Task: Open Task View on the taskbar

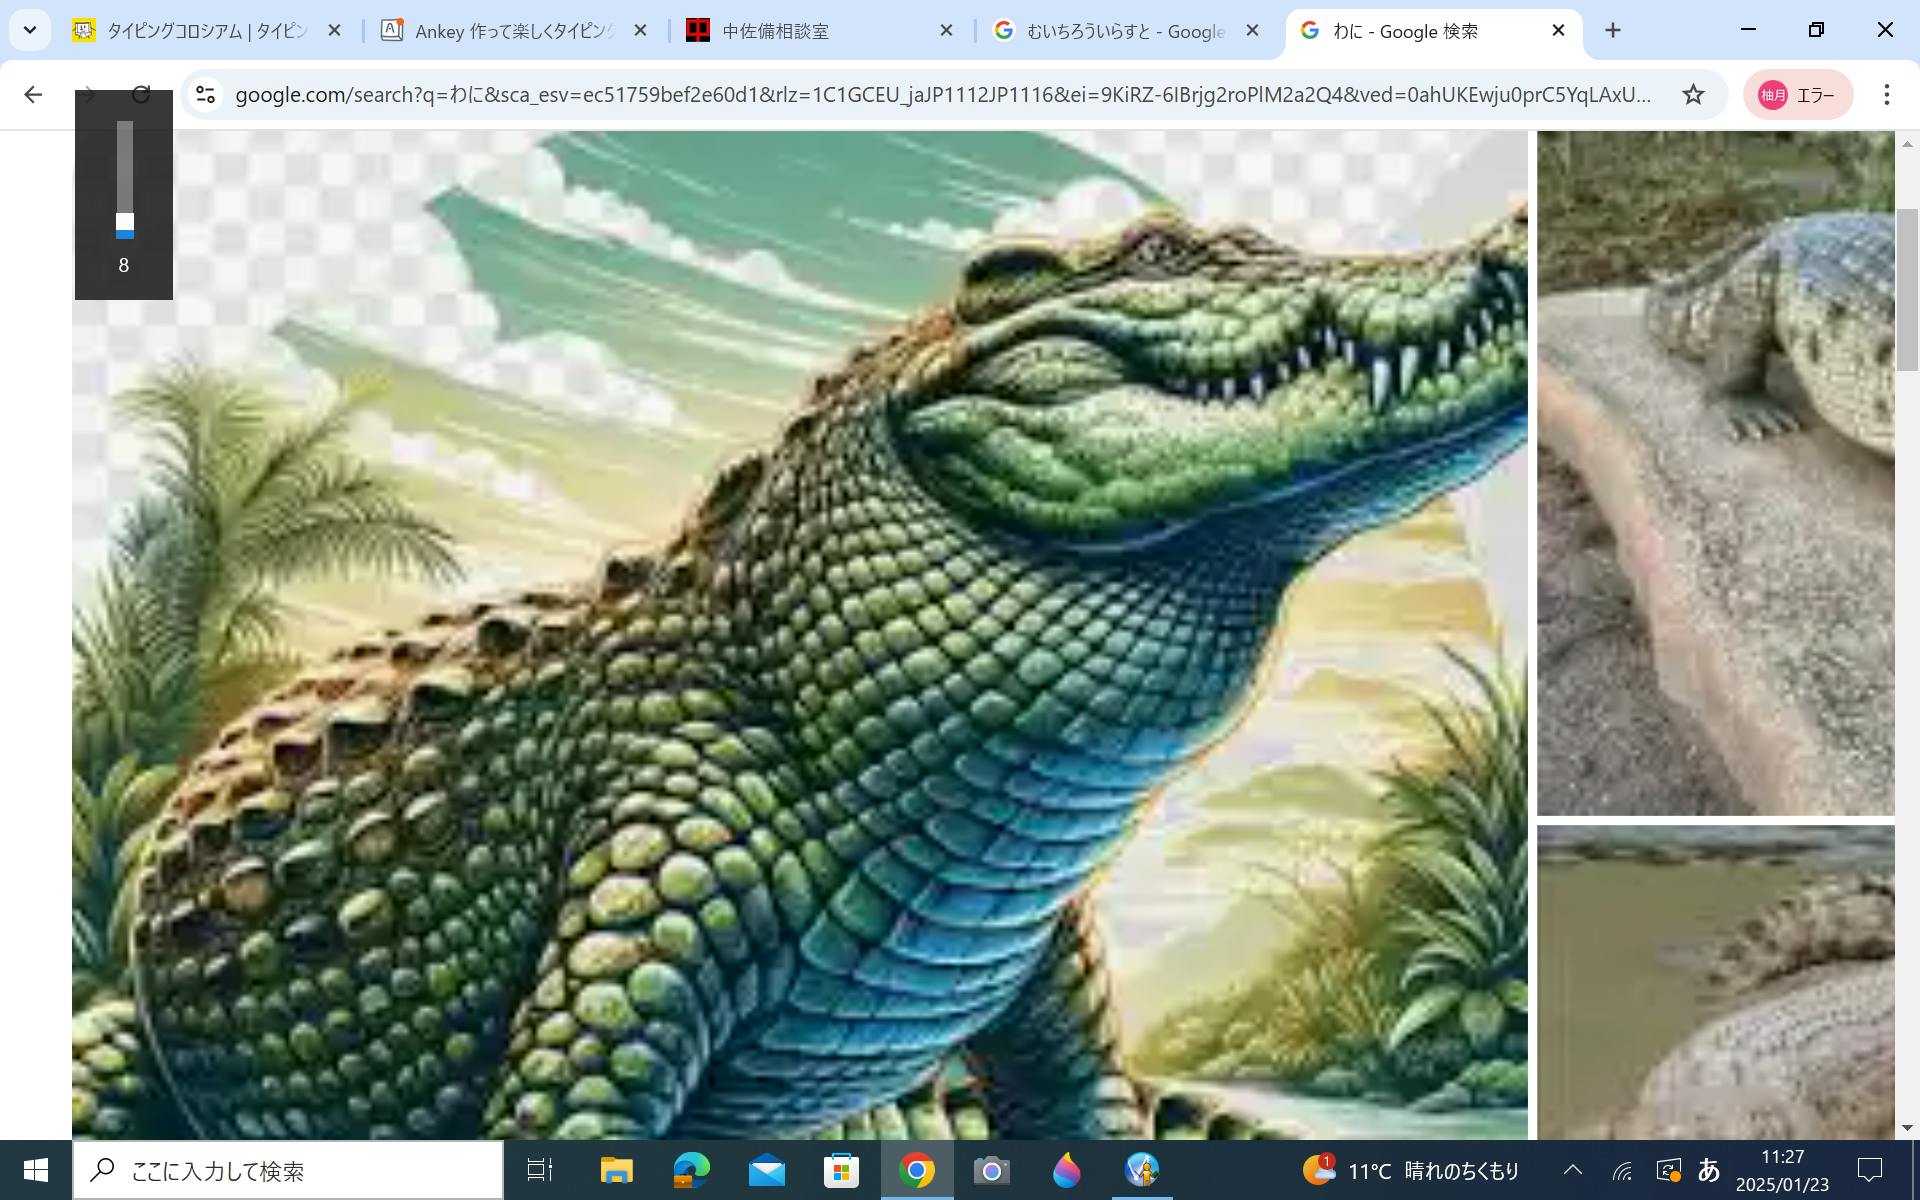Action: click(x=540, y=1170)
